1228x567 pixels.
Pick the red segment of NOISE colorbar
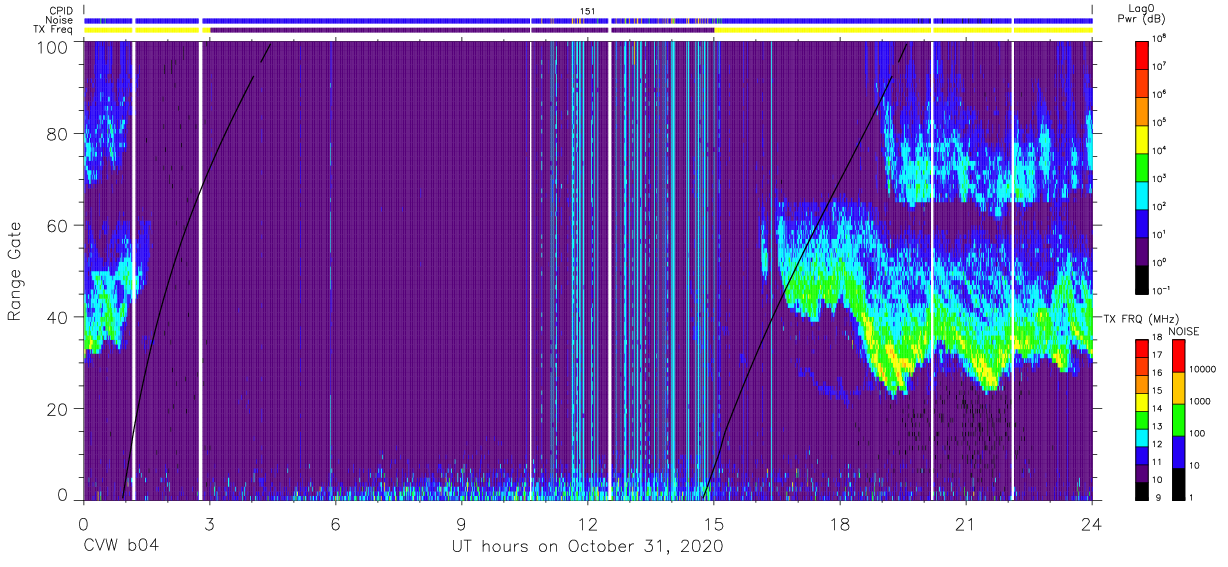tap(1178, 355)
